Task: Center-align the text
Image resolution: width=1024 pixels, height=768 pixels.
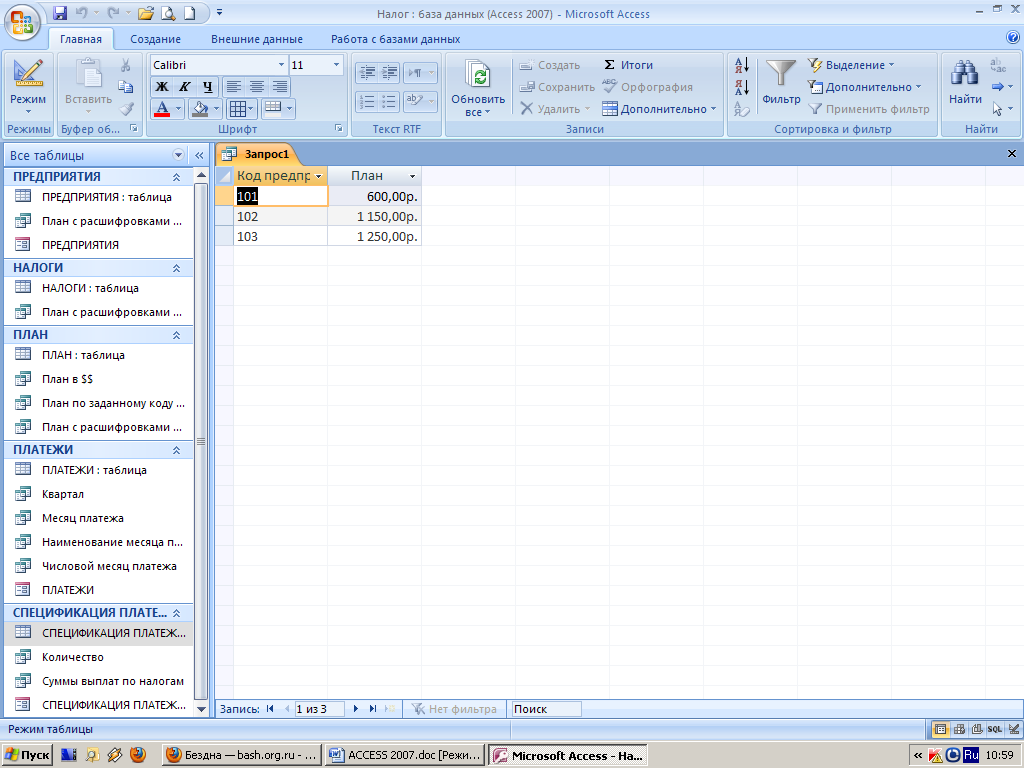Action: (x=257, y=87)
